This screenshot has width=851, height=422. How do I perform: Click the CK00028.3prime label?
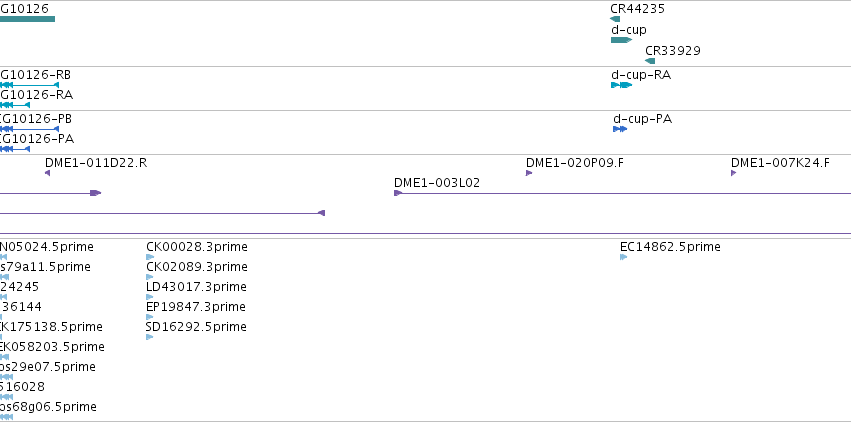coord(196,247)
